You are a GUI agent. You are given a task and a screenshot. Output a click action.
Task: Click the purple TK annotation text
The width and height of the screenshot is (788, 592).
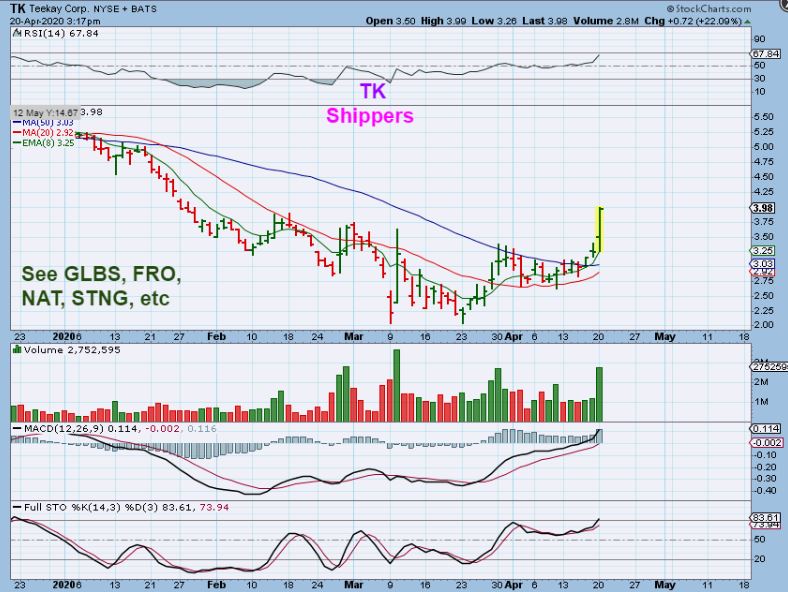pyautogui.click(x=373, y=91)
